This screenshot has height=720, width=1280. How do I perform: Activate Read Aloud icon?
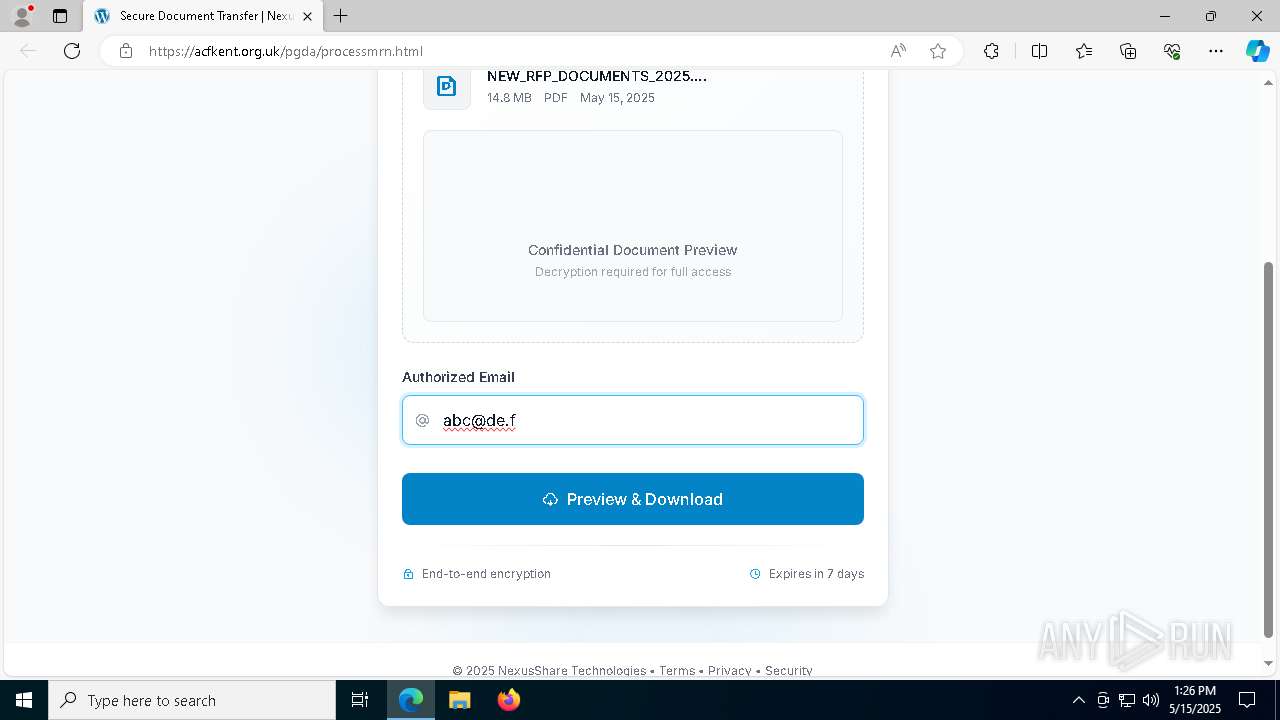[898, 51]
